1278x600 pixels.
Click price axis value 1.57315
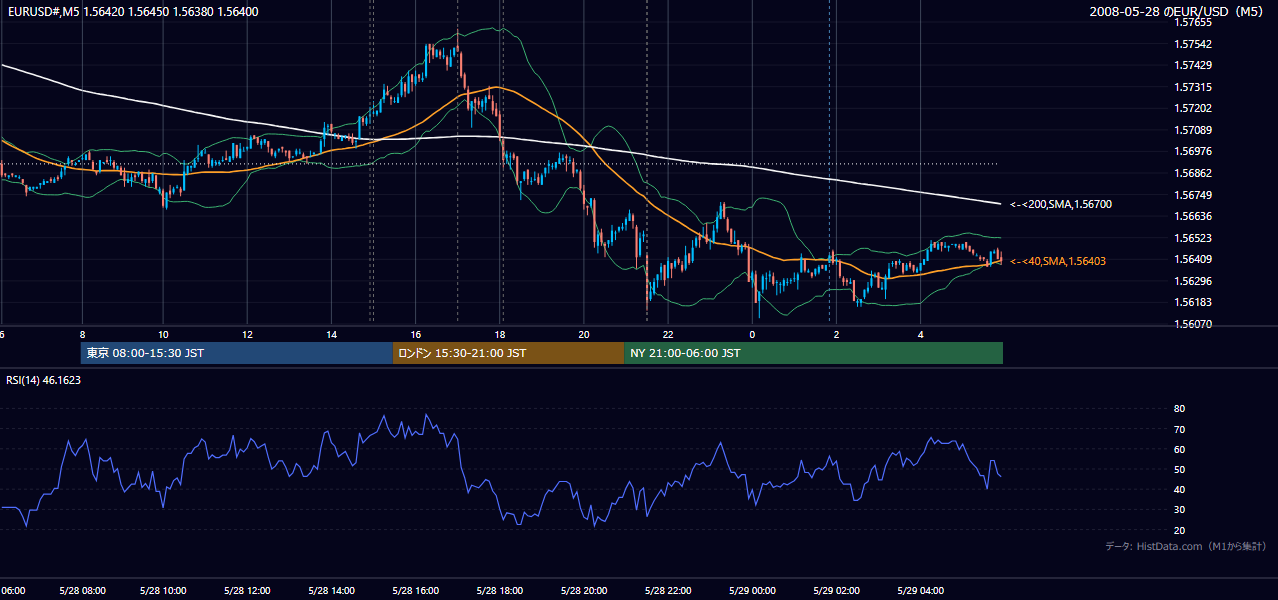pos(1192,87)
